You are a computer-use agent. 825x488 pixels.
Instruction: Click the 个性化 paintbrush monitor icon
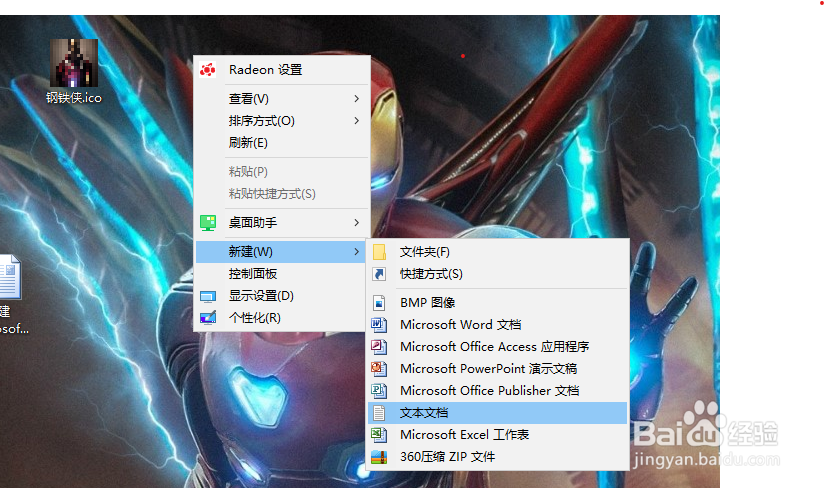(x=208, y=318)
